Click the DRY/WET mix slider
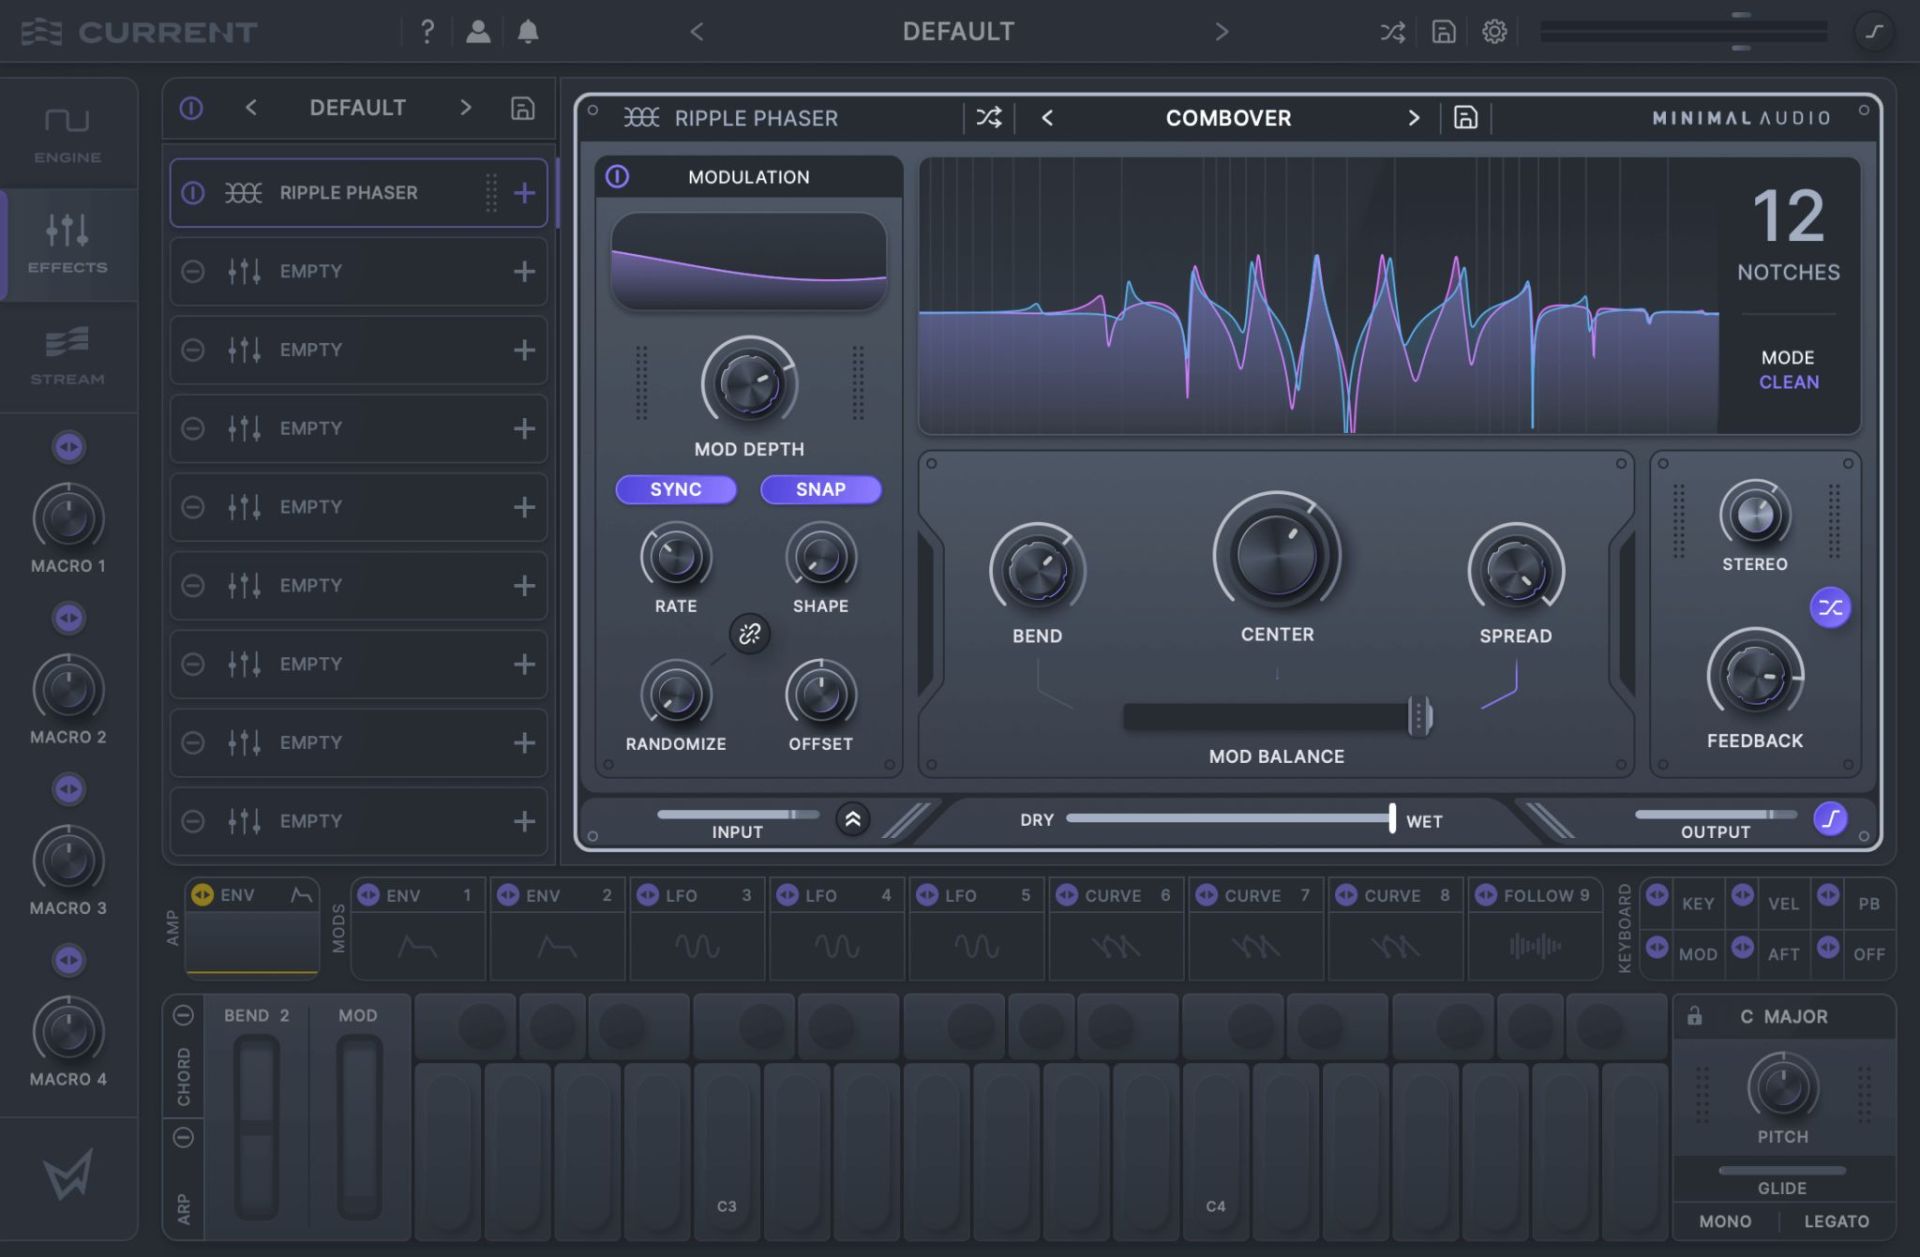Image resolution: width=1920 pixels, height=1257 pixels. click(1230, 818)
